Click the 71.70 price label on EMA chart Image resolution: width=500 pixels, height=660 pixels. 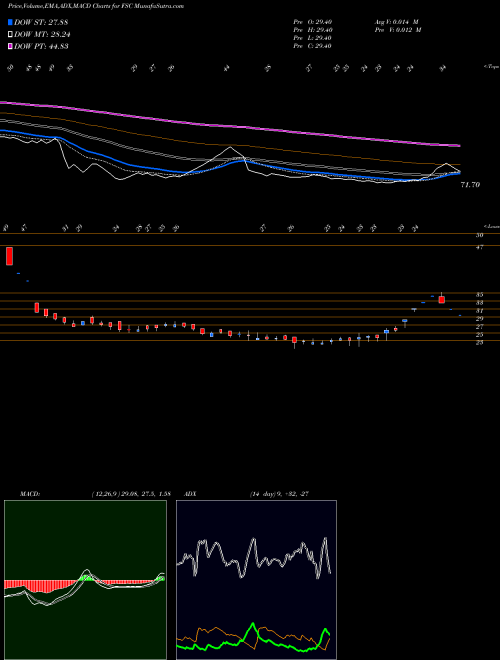(470, 184)
